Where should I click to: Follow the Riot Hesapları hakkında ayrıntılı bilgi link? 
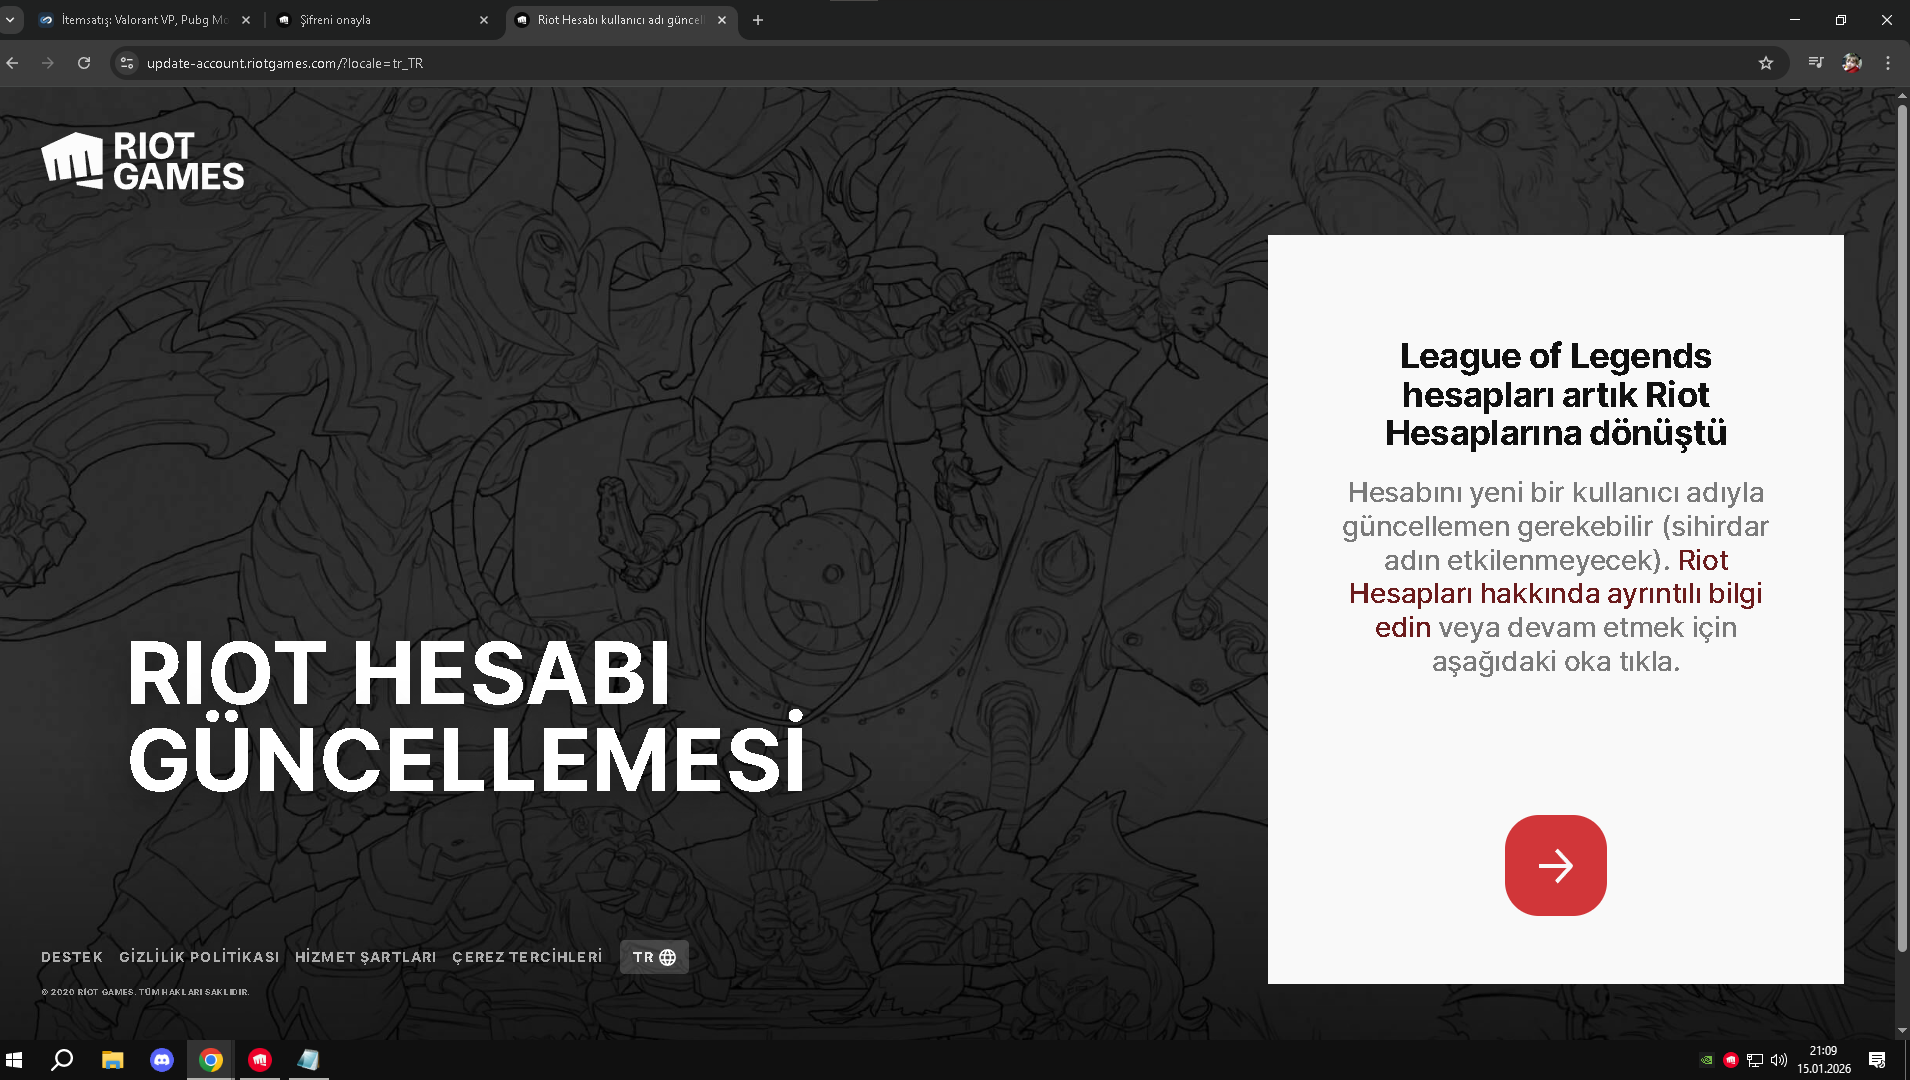pos(1556,593)
